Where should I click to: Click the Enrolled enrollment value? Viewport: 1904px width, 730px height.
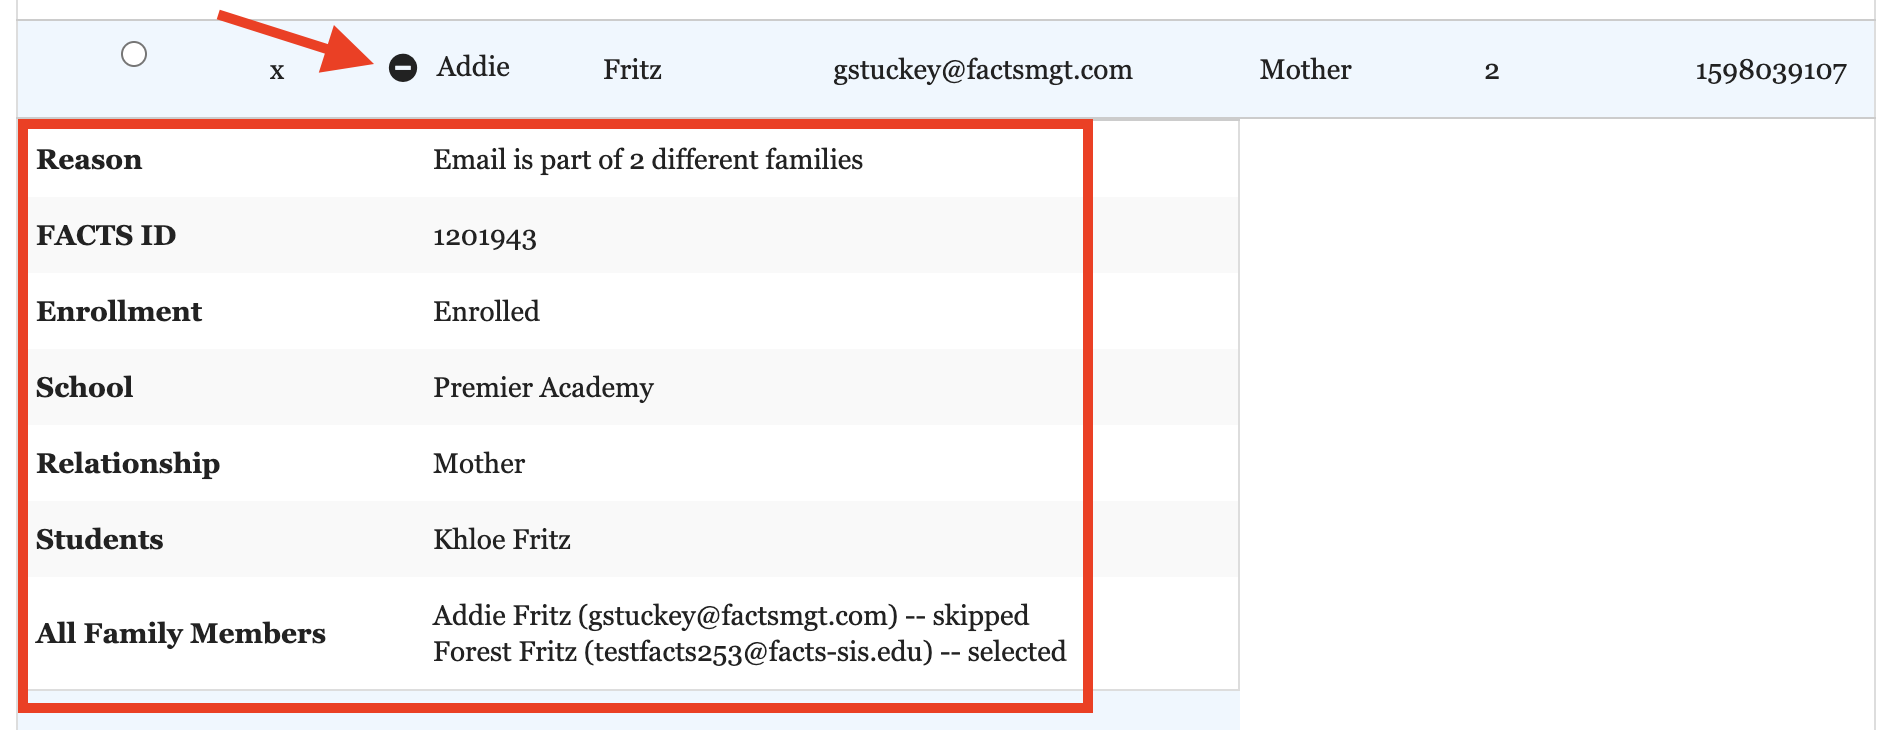tap(486, 312)
